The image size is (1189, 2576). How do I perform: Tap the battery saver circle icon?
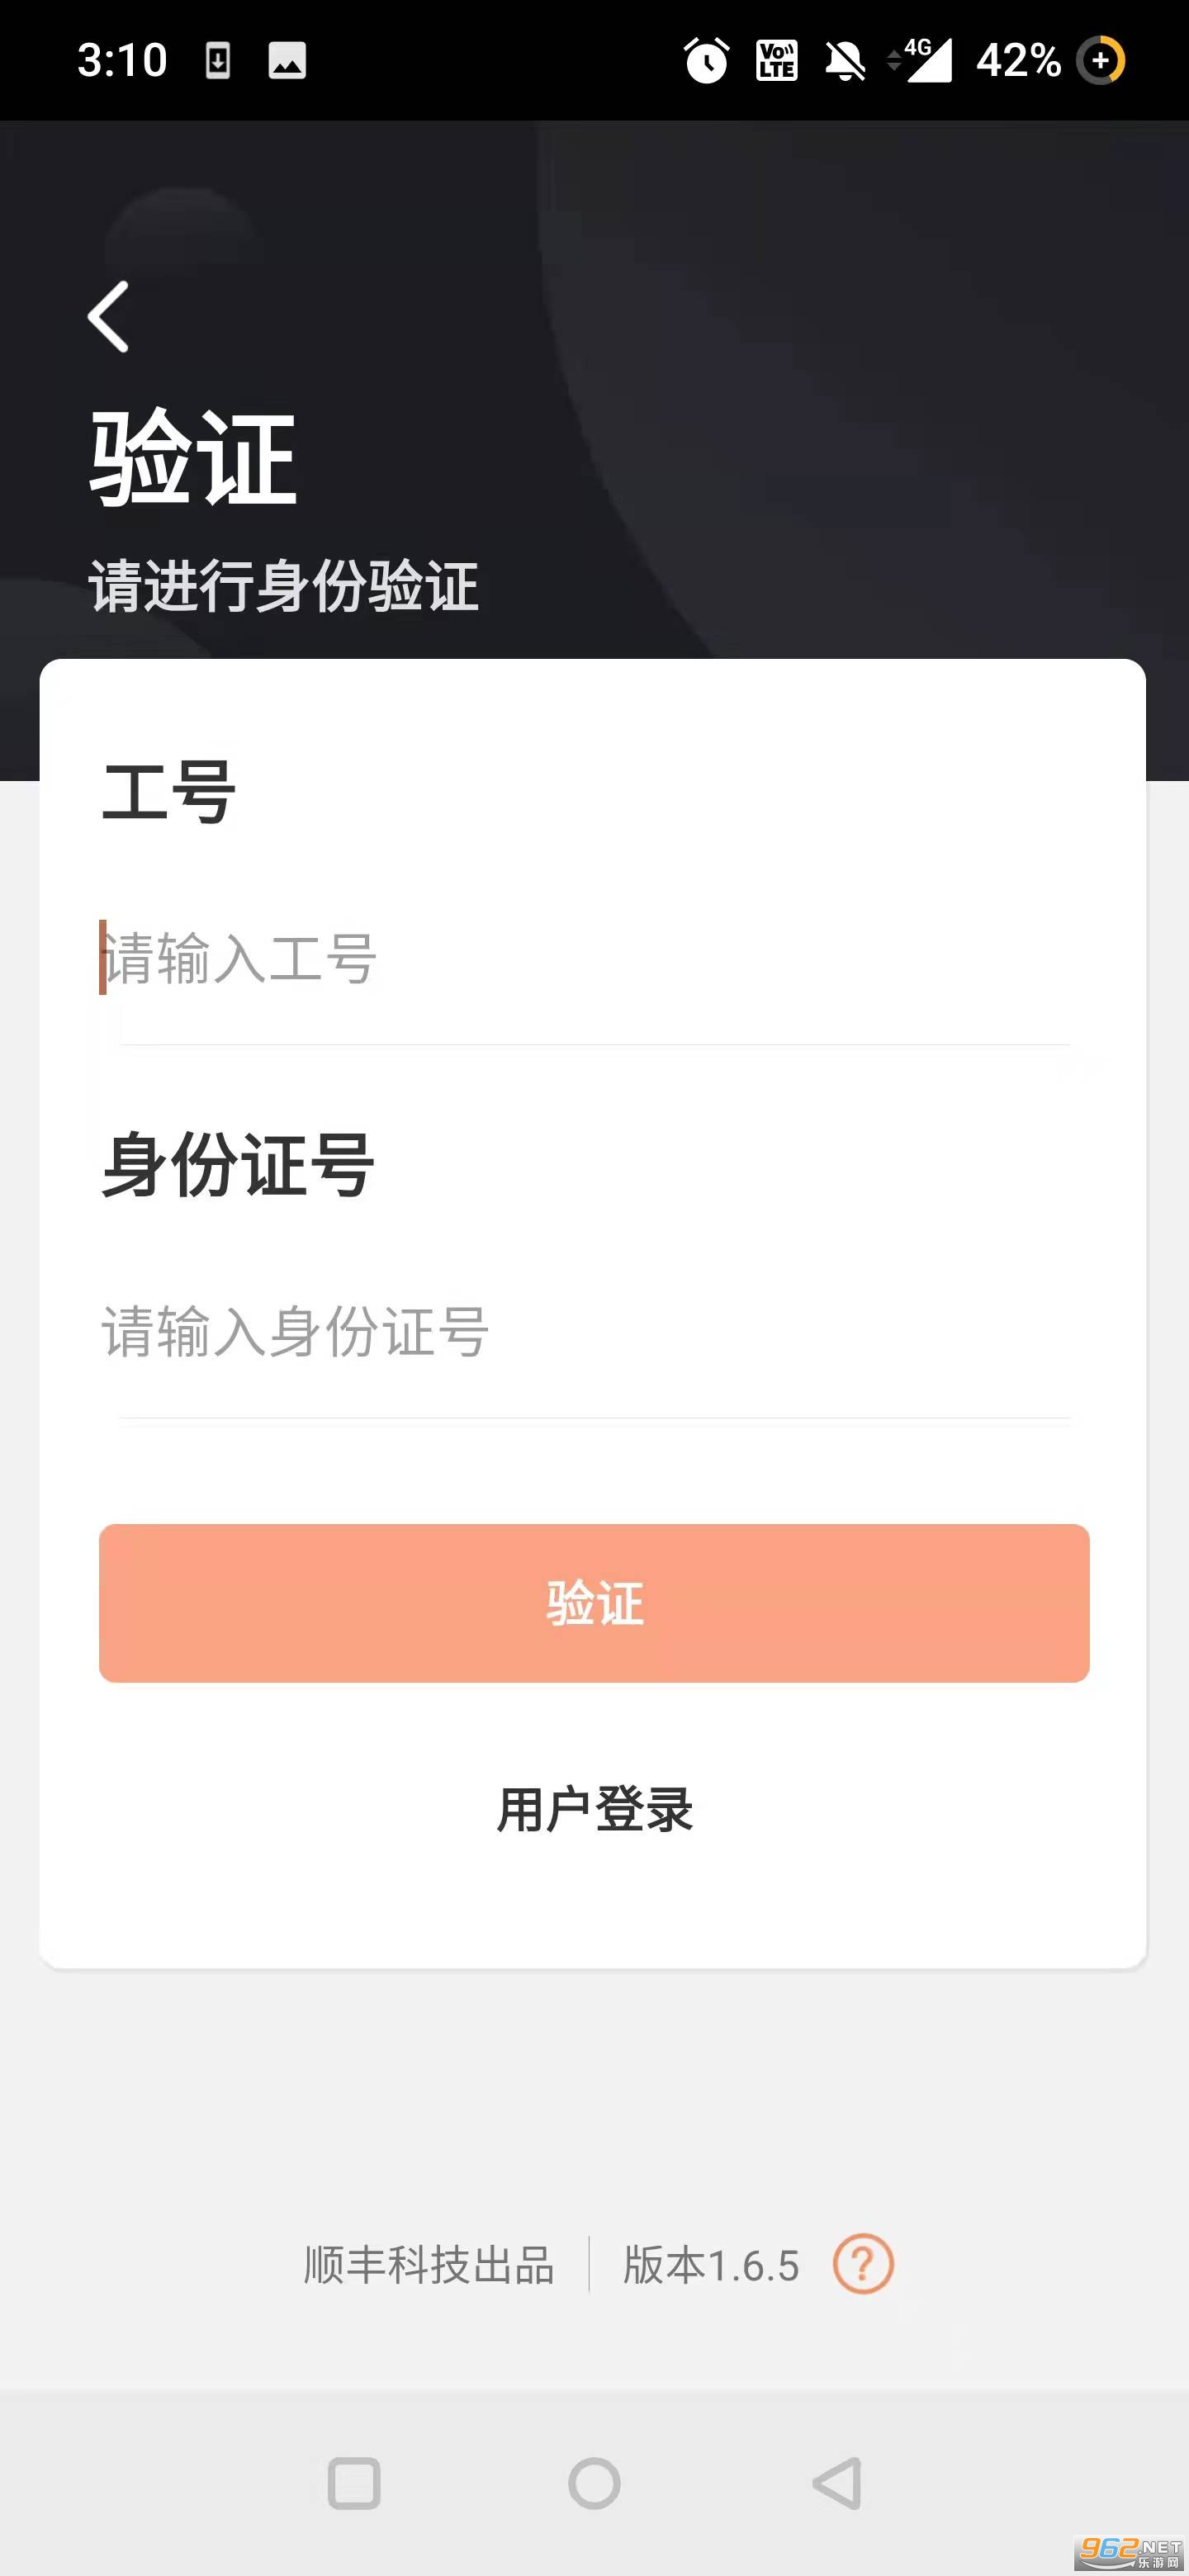click(x=1101, y=61)
